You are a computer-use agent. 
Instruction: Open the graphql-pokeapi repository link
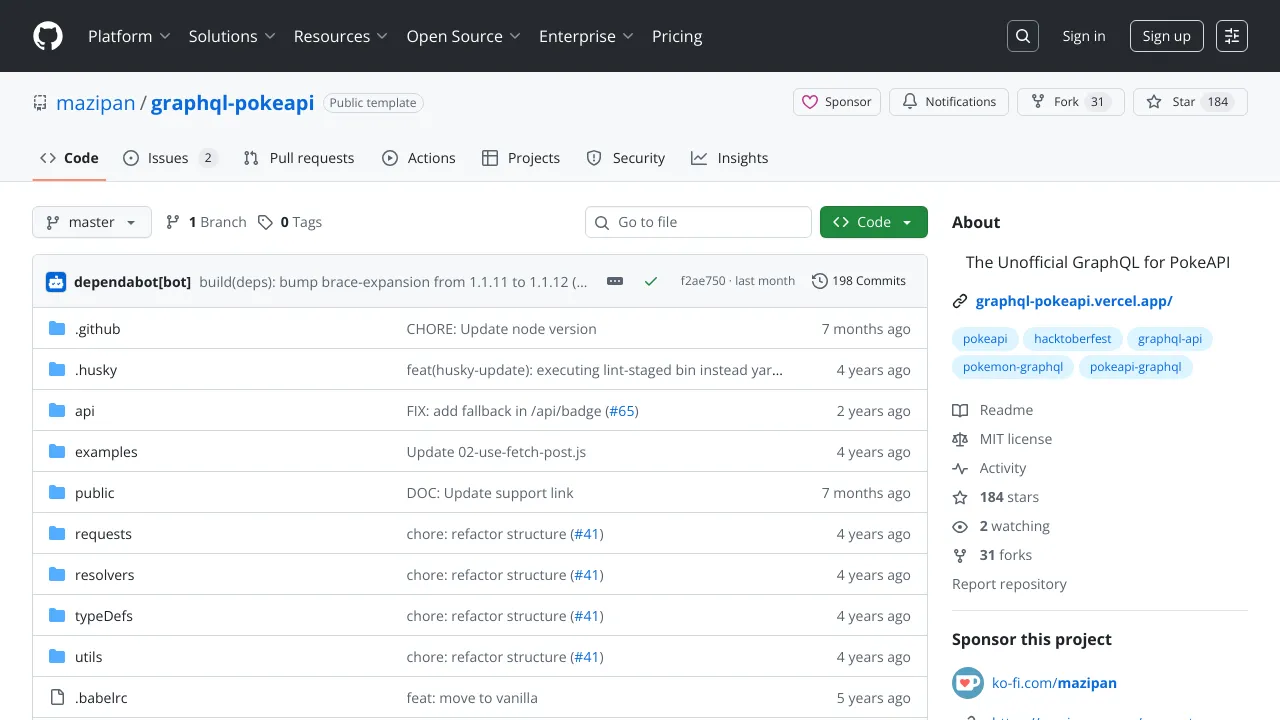coord(232,103)
